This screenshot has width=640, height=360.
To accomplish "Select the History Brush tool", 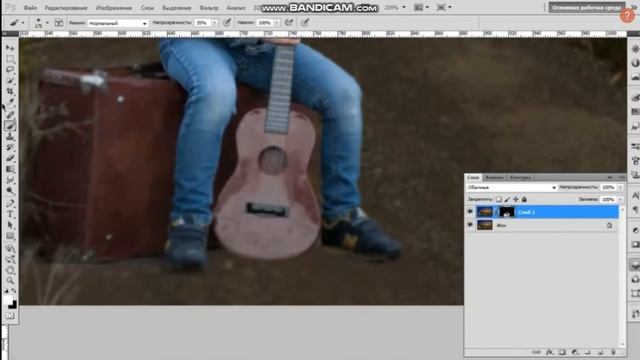I will (10, 148).
